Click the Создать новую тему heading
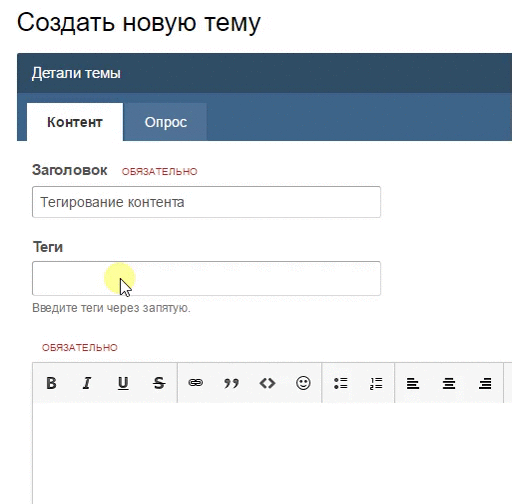 pyautogui.click(x=139, y=23)
